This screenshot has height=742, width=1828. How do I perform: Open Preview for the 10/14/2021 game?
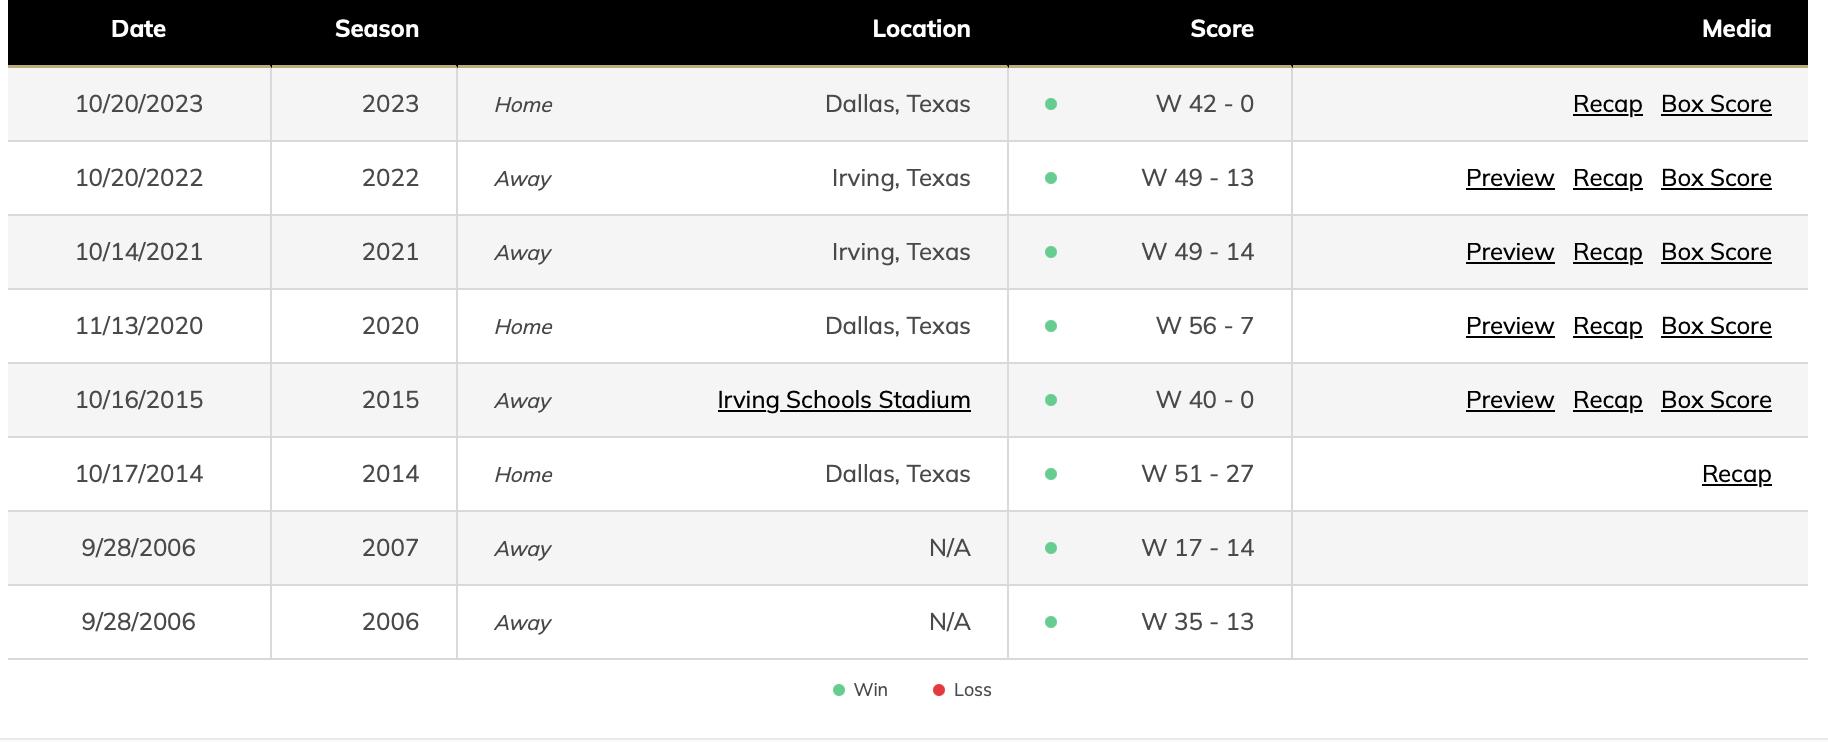point(1509,252)
